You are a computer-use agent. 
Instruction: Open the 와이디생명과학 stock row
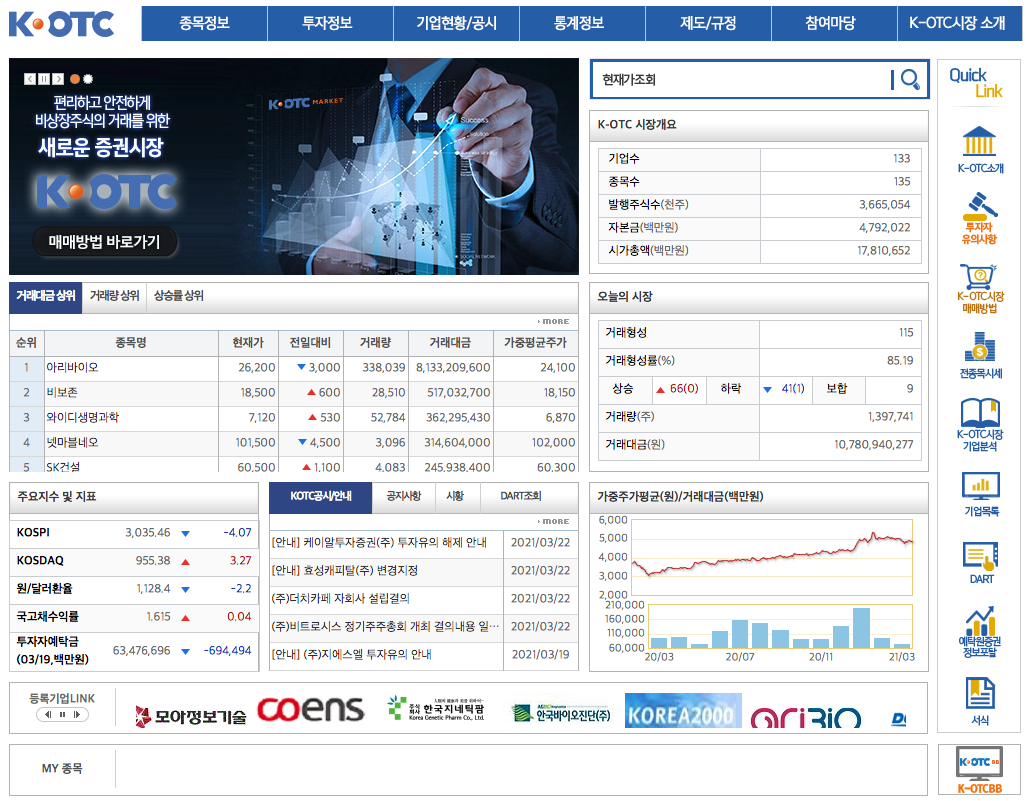(x=293, y=418)
